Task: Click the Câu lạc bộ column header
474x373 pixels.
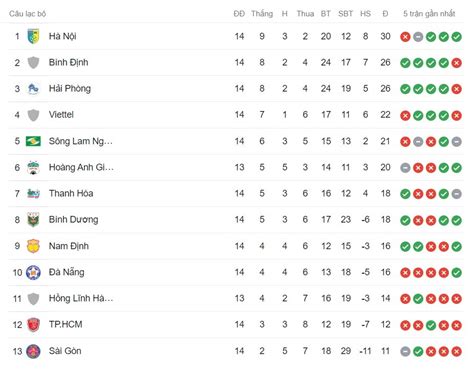Action: point(28,14)
